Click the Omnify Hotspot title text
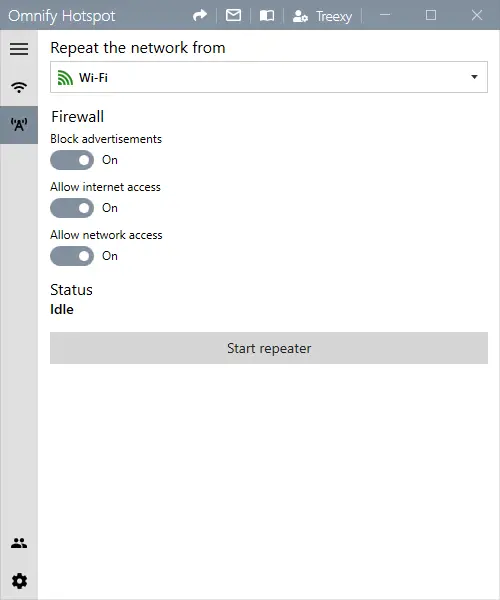Viewport: 500px width, 600px height. pos(62,16)
